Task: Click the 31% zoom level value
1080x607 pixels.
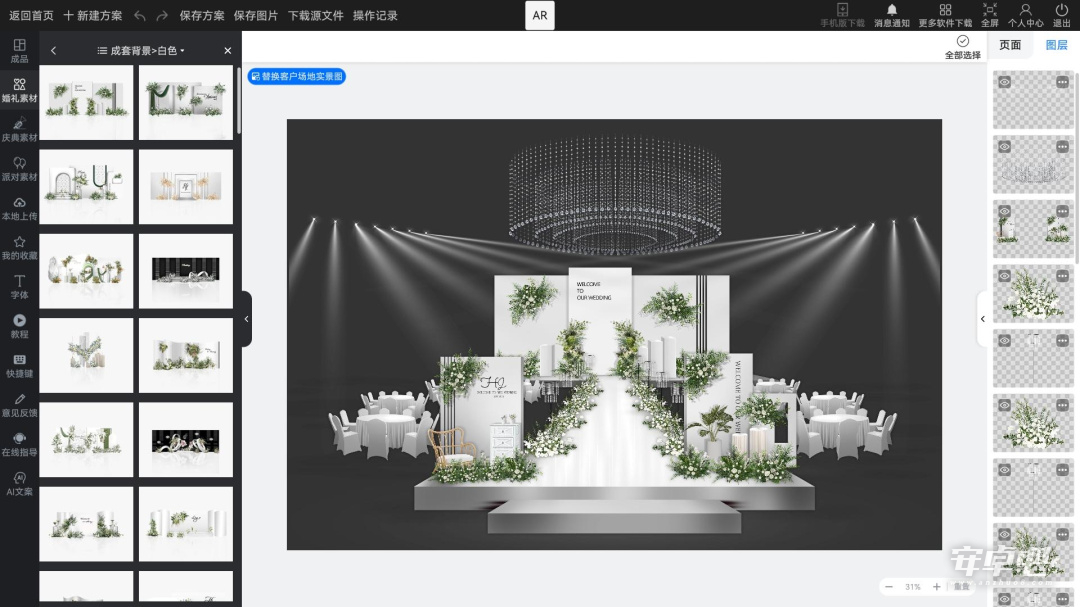Action: [913, 587]
